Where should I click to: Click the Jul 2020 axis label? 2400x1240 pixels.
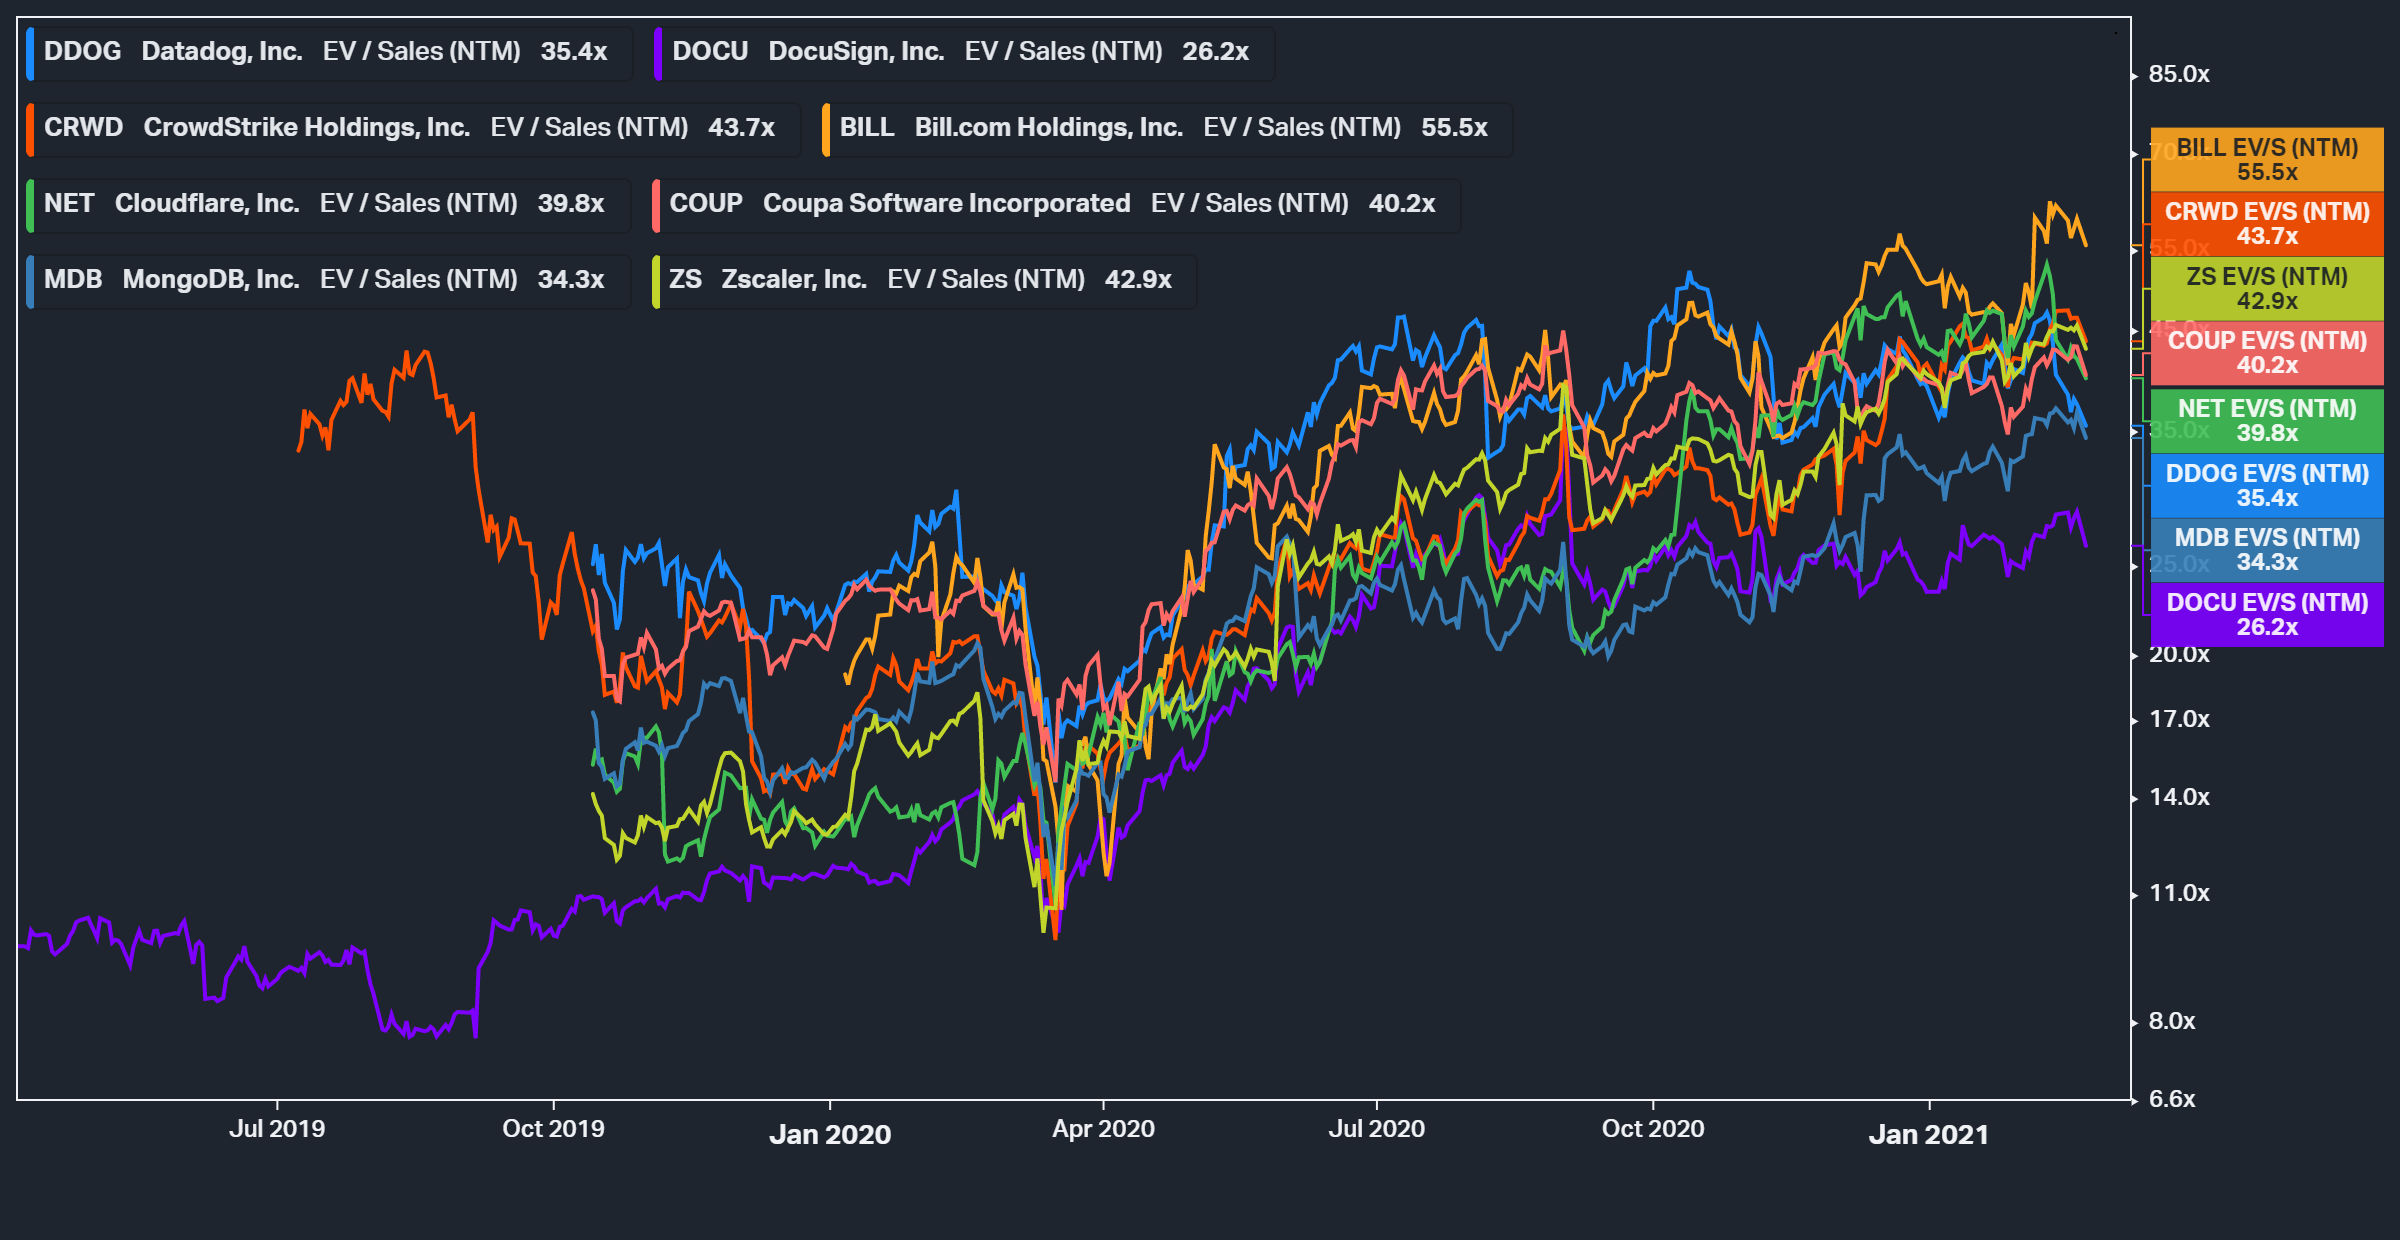tap(1377, 1129)
